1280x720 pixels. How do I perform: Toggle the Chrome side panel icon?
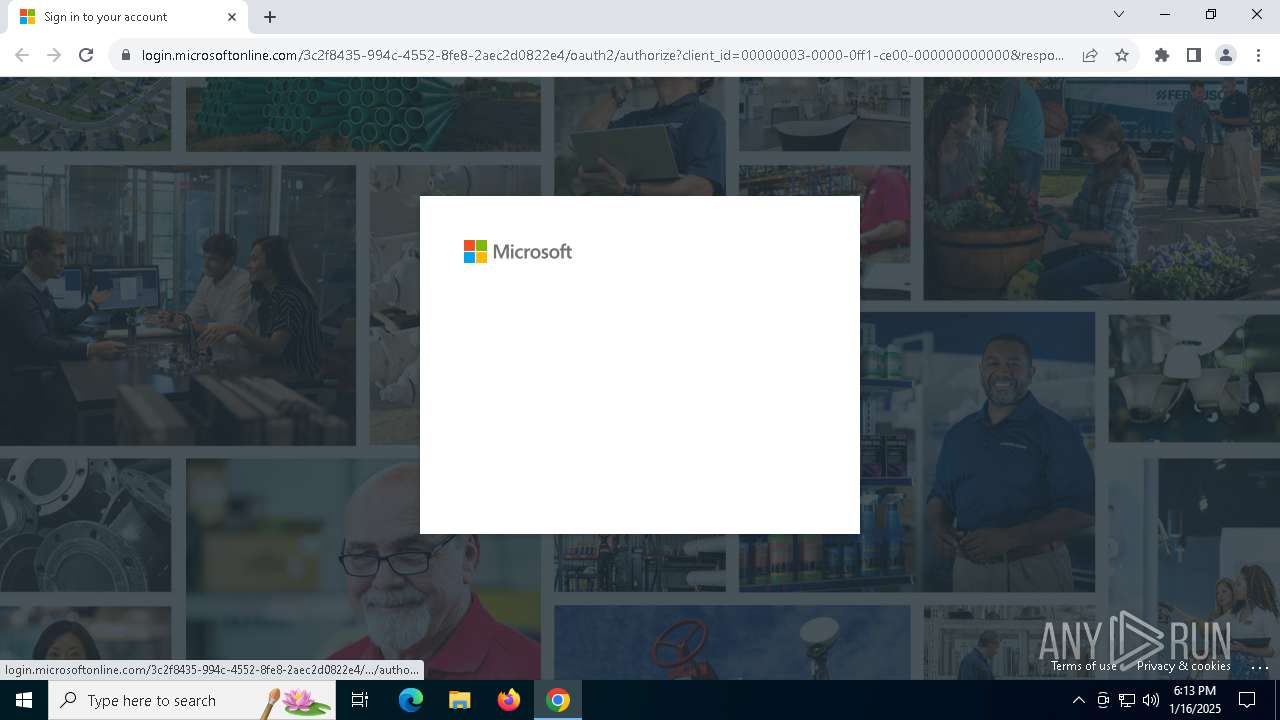[x=1193, y=55]
